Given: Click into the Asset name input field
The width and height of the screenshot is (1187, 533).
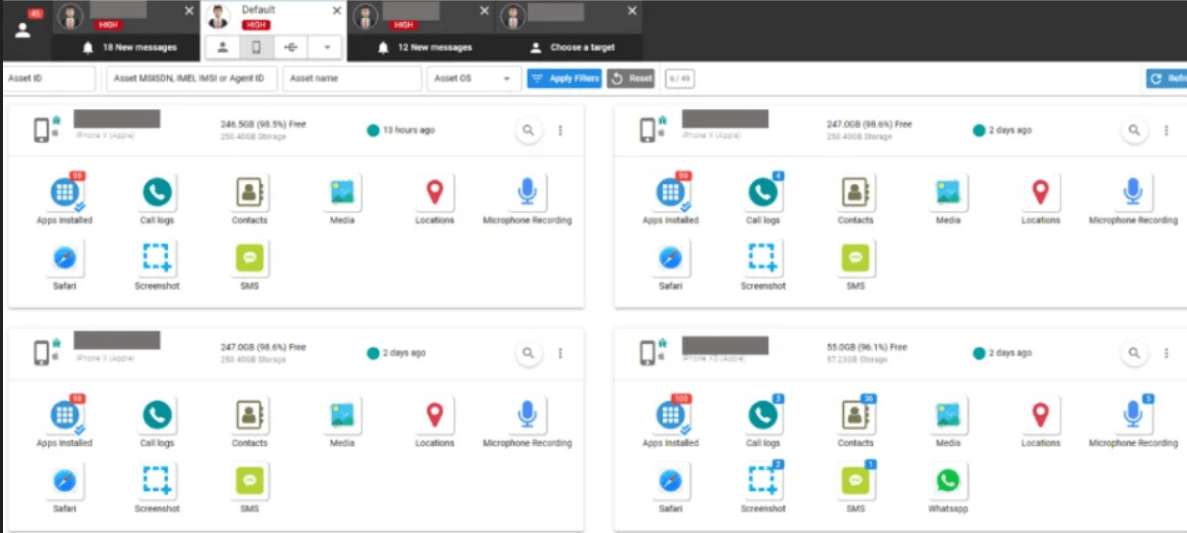Looking at the screenshot, I should tap(352, 78).
